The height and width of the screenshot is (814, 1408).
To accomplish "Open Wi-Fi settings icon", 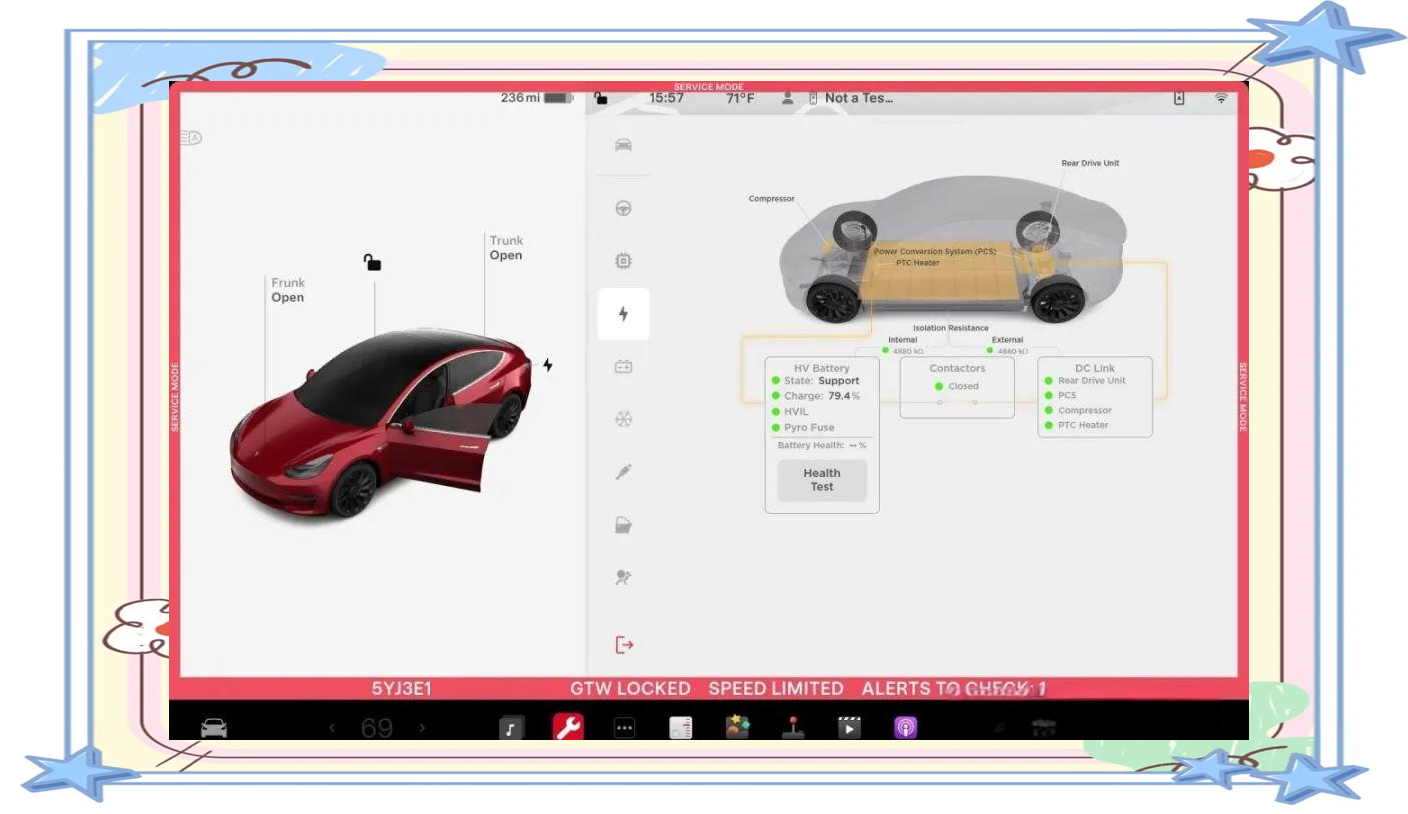I will tap(1221, 98).
